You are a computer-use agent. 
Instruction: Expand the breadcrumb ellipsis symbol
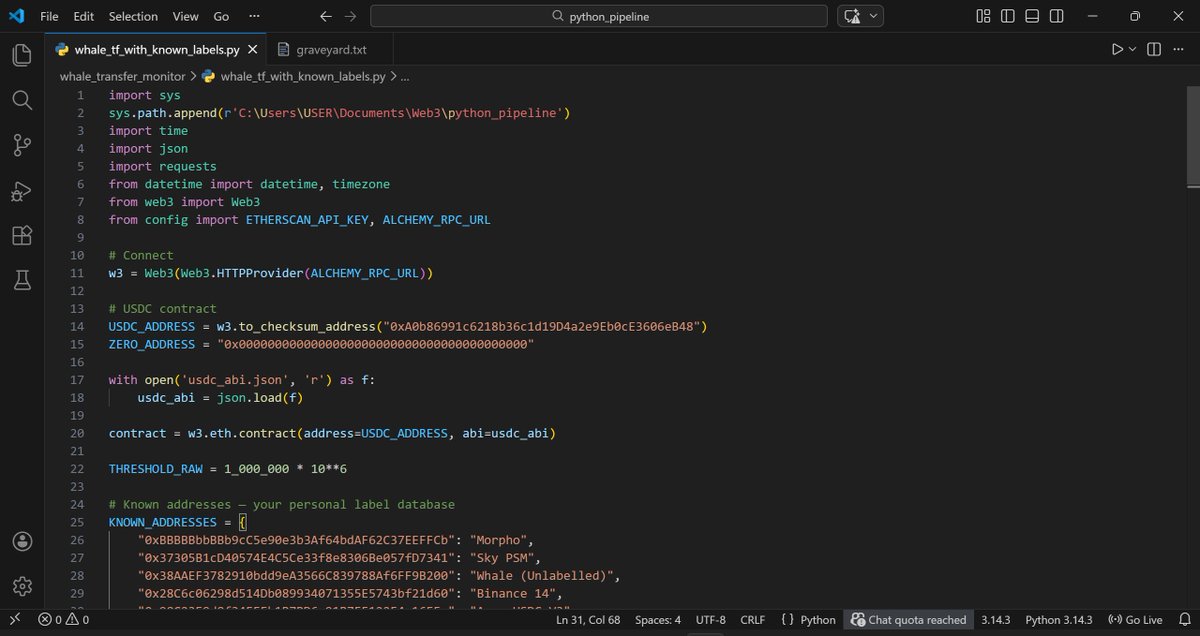tap(404, 76)
